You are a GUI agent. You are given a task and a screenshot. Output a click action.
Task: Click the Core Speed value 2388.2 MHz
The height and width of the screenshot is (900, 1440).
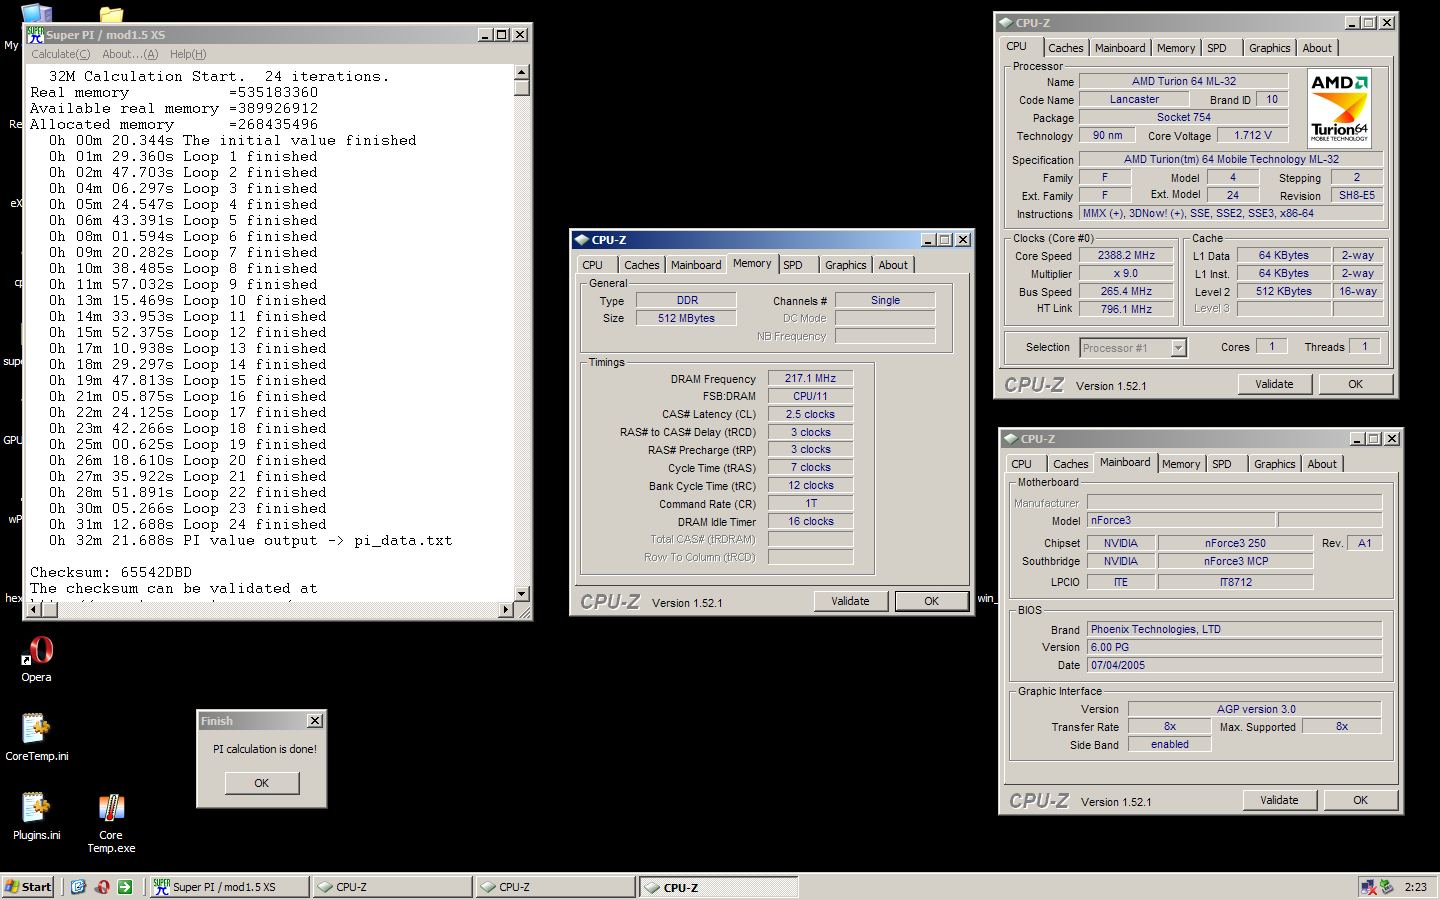[x=1126, y=255]
